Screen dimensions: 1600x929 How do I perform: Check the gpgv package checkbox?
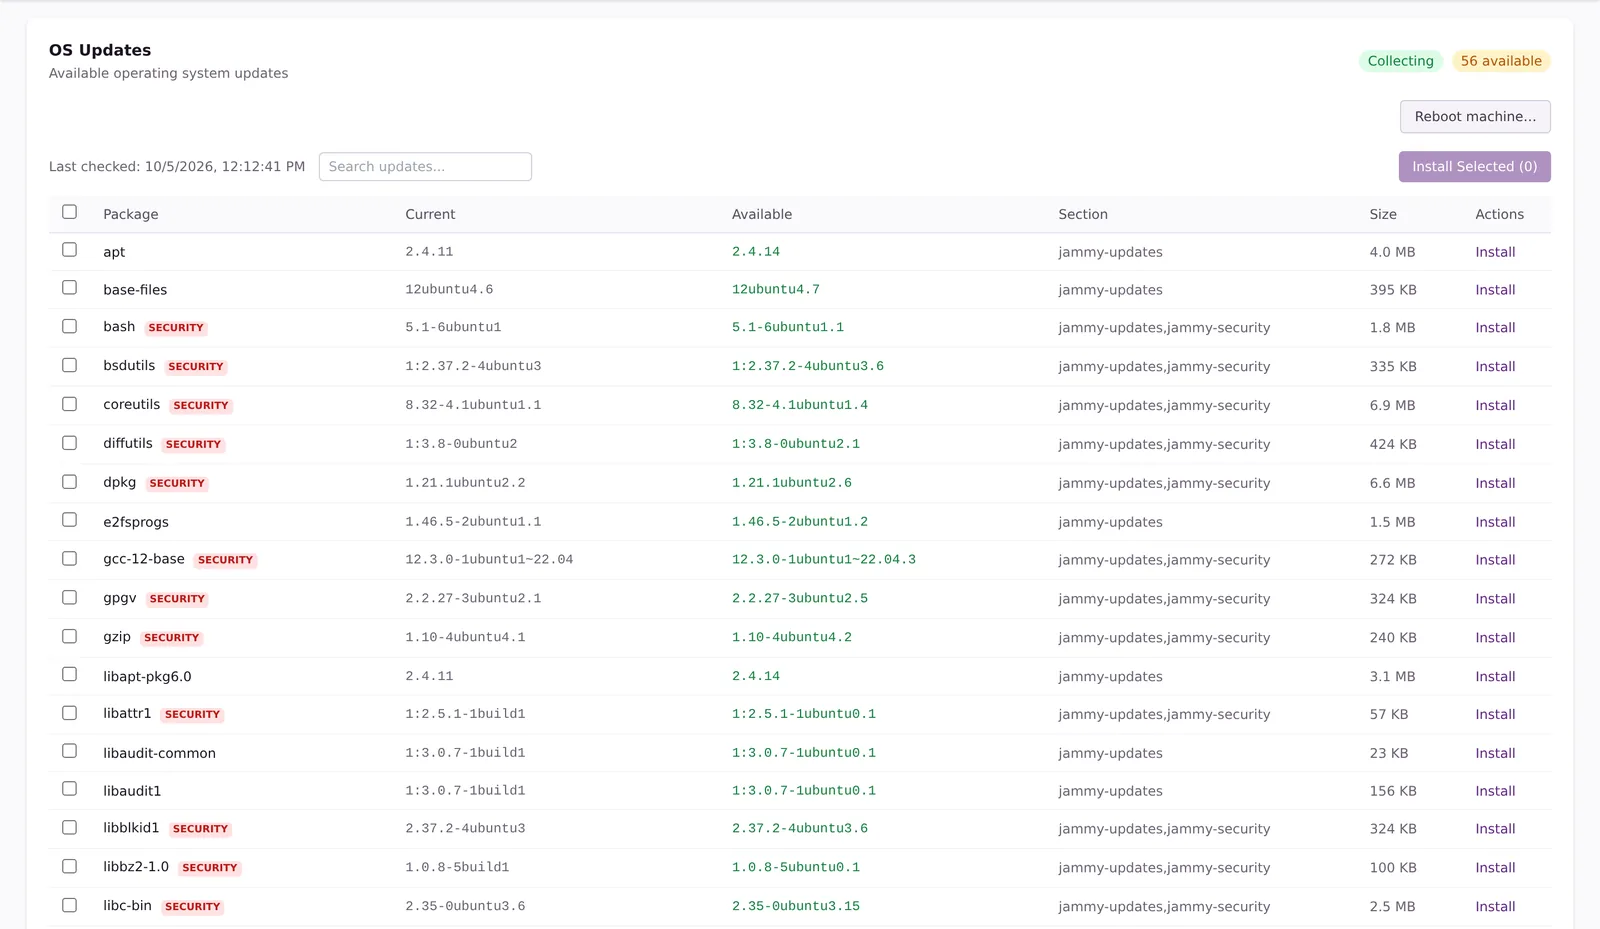click(69, 598)
